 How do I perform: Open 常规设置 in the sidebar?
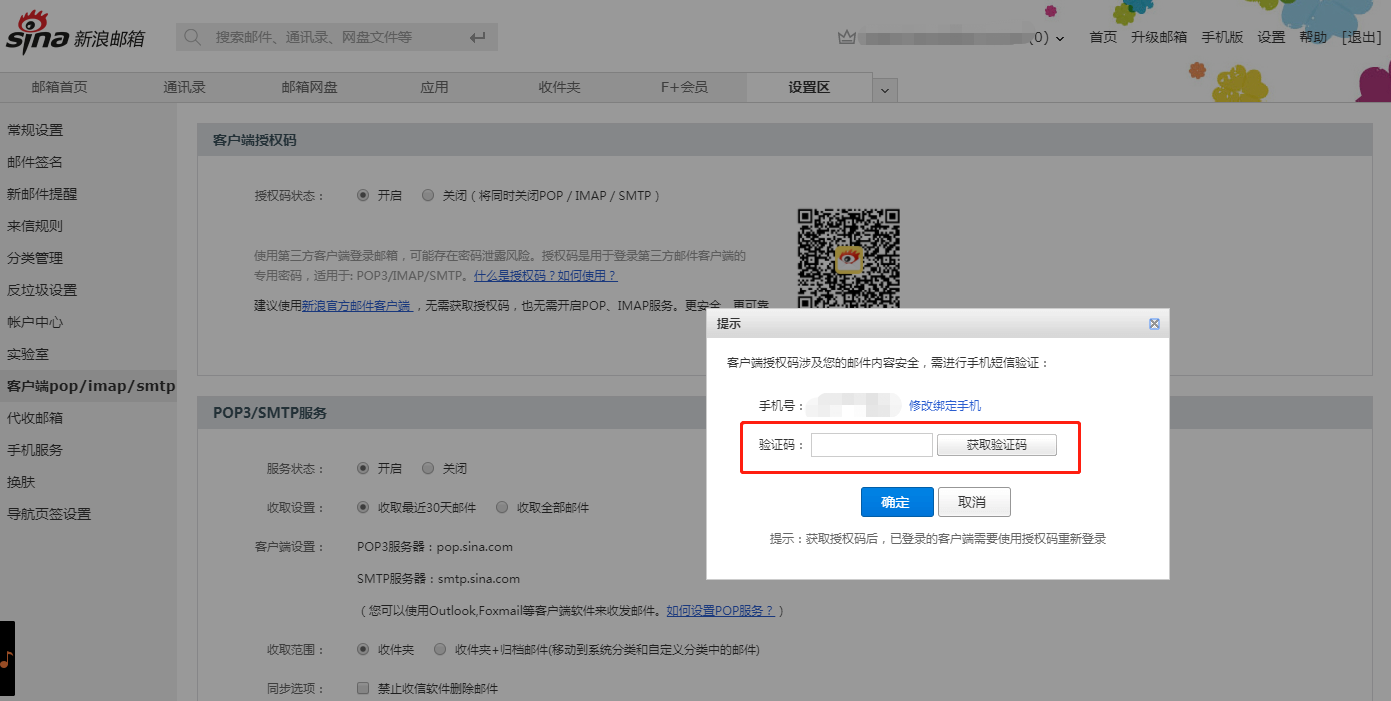(x=35, y=130)
